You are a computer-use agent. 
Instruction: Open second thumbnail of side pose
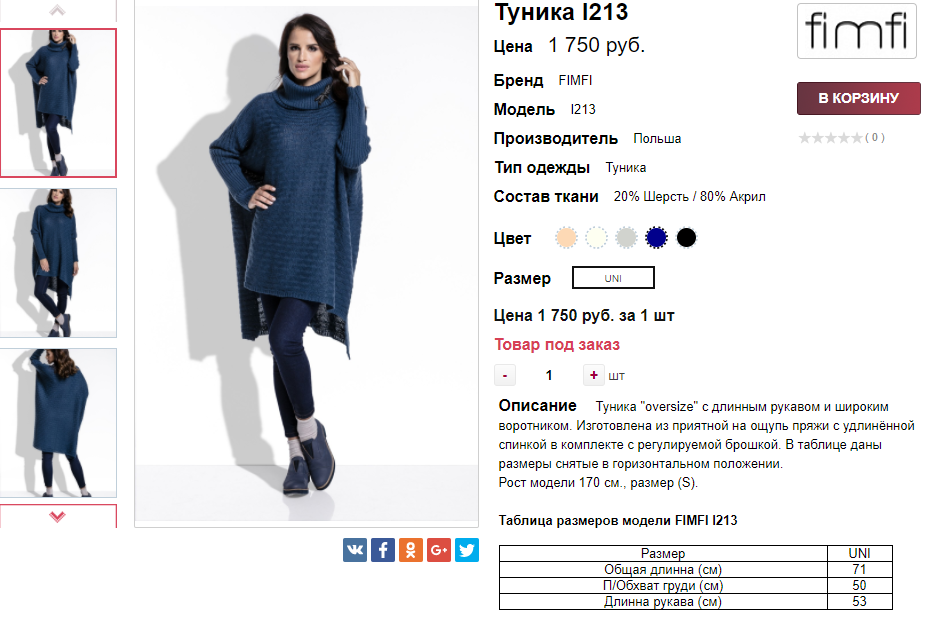click(58, 263)
